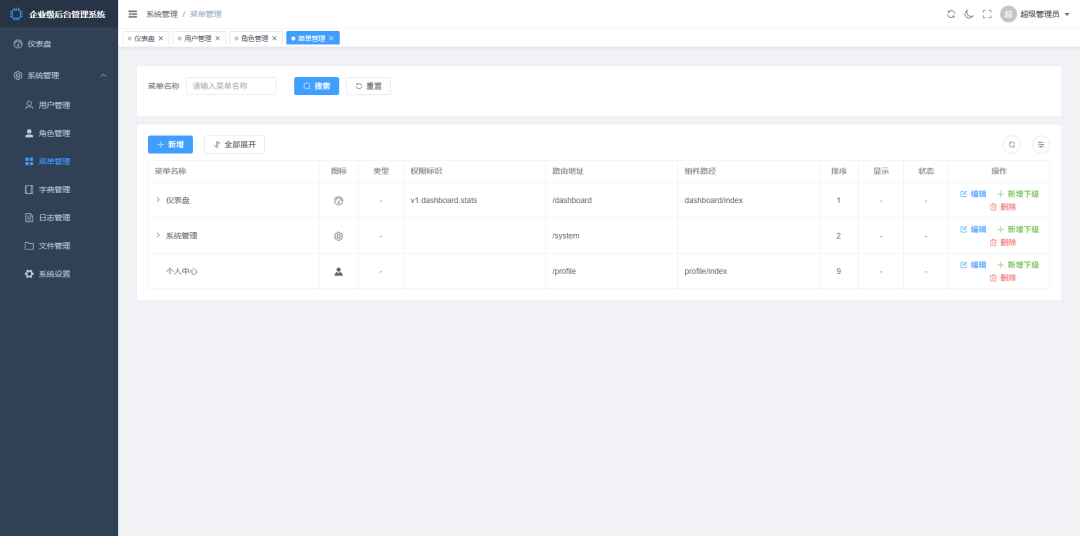Switch to the 用户管理 tab
Screen dimensions: 1080x536
coord(198,39)
